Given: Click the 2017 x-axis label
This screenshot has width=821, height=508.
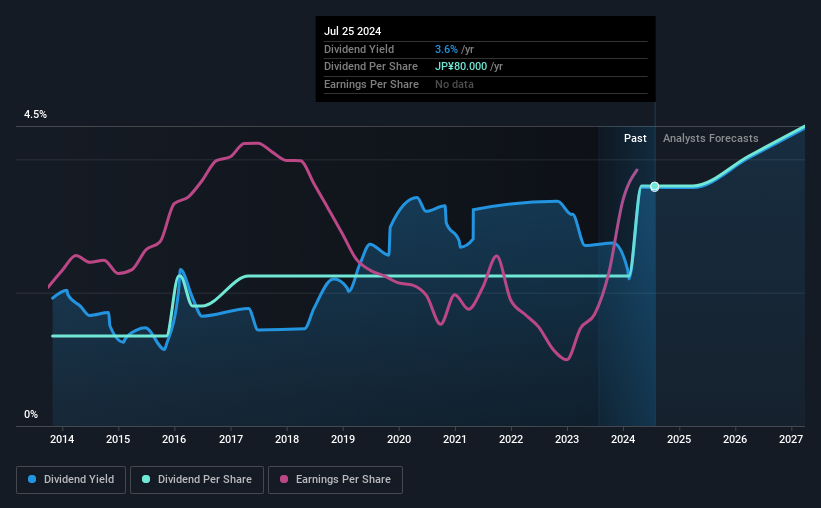Looking at the screenshot, I should (x=230, y=439).
